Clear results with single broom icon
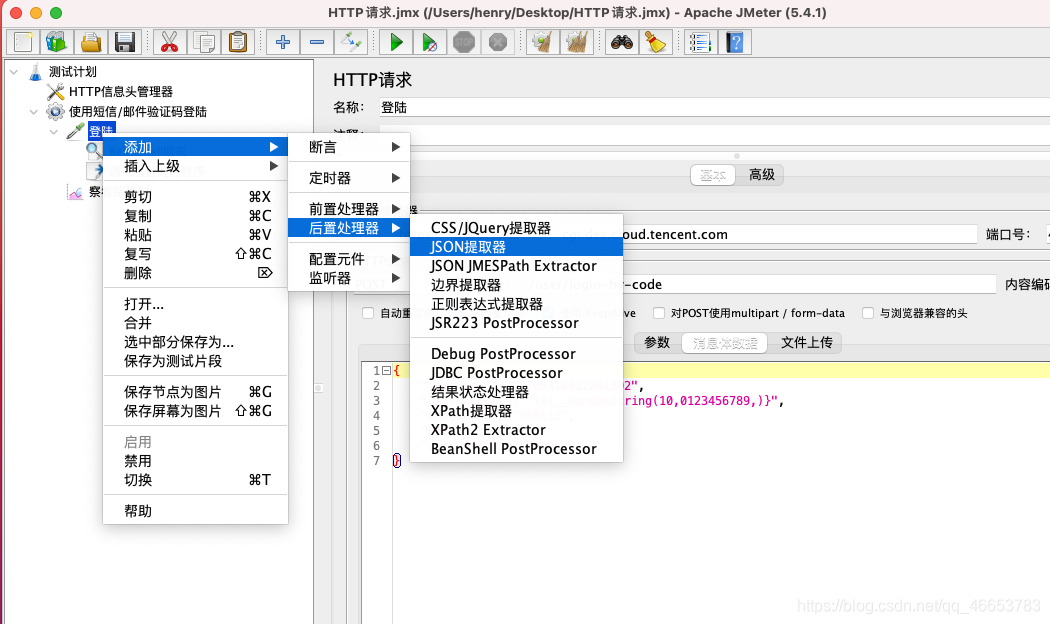This screenshot has width=1050, height=624. coord(542,42)
